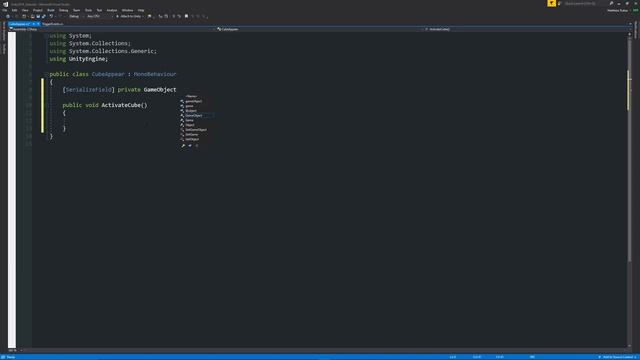This screenshot has height=360, width=640.
Task: Click the ActivateCube() method name
Action: point(124,105)
